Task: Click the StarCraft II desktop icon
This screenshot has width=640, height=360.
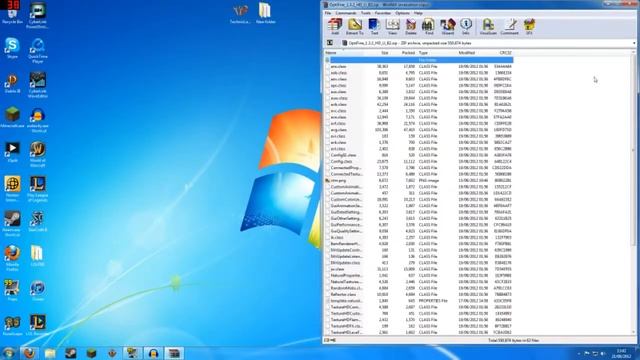Action: click(x=38, y=222)
